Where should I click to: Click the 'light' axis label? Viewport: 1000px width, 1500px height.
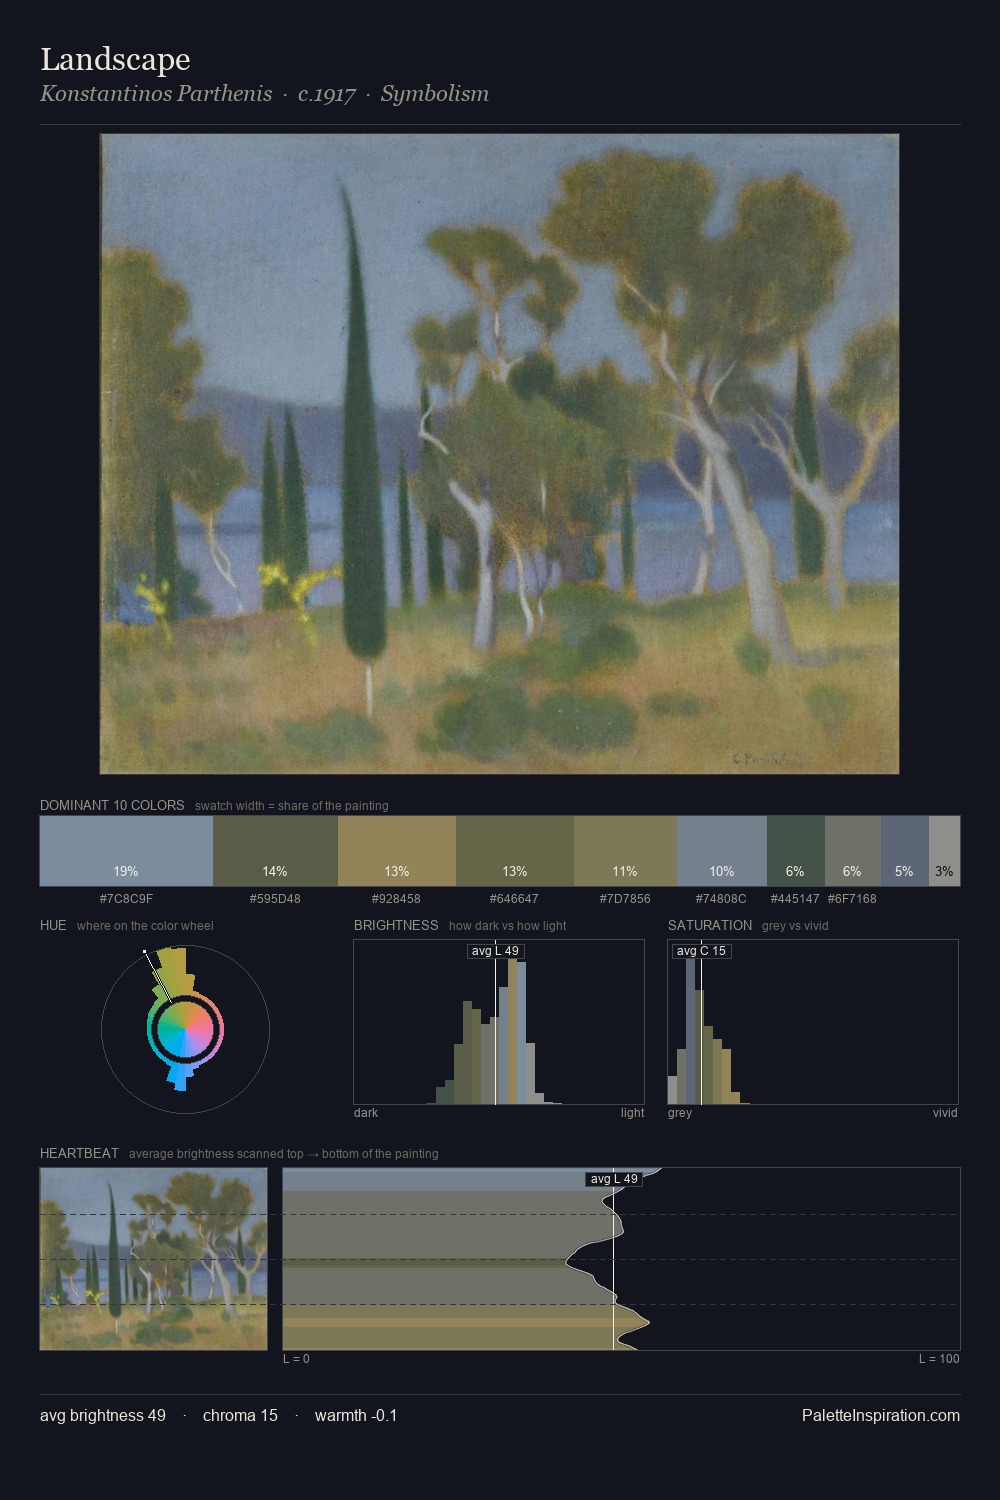[632, 1113]
